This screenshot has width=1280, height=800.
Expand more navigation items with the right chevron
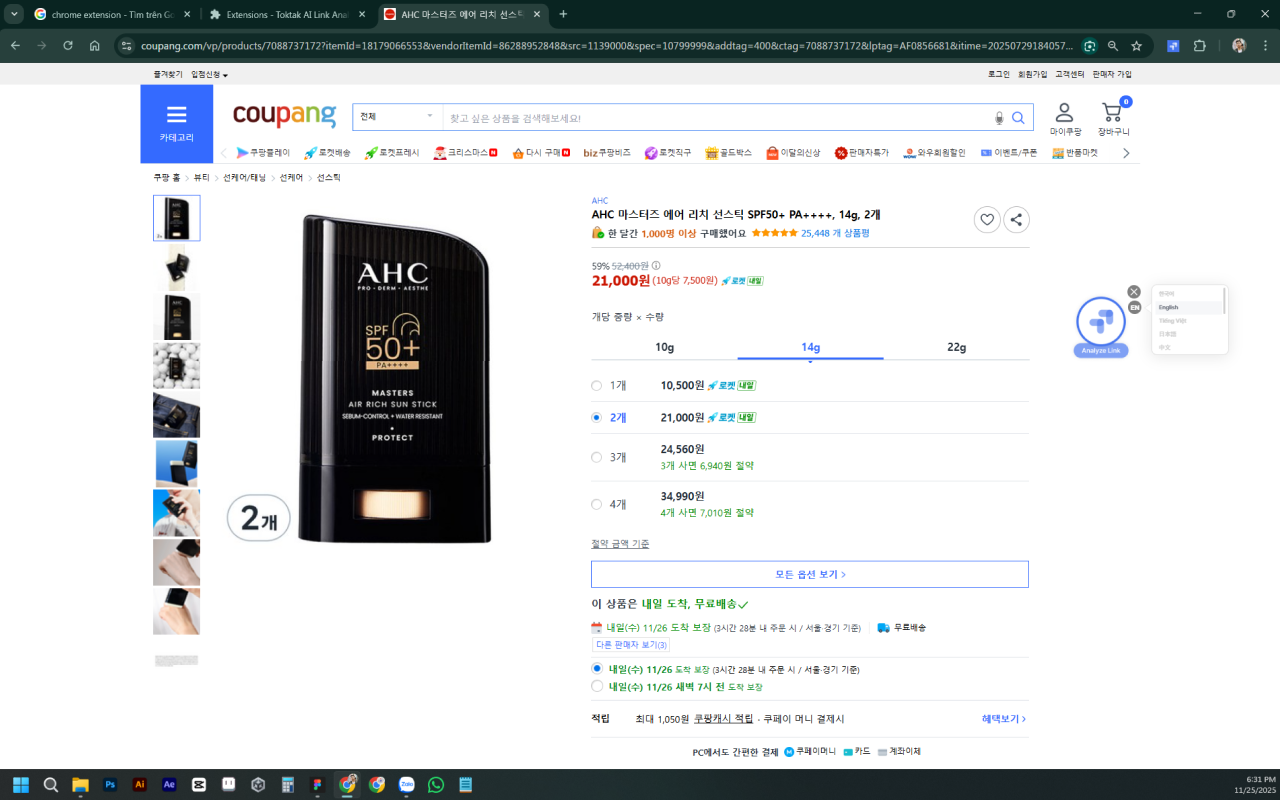pos(1125,152)
